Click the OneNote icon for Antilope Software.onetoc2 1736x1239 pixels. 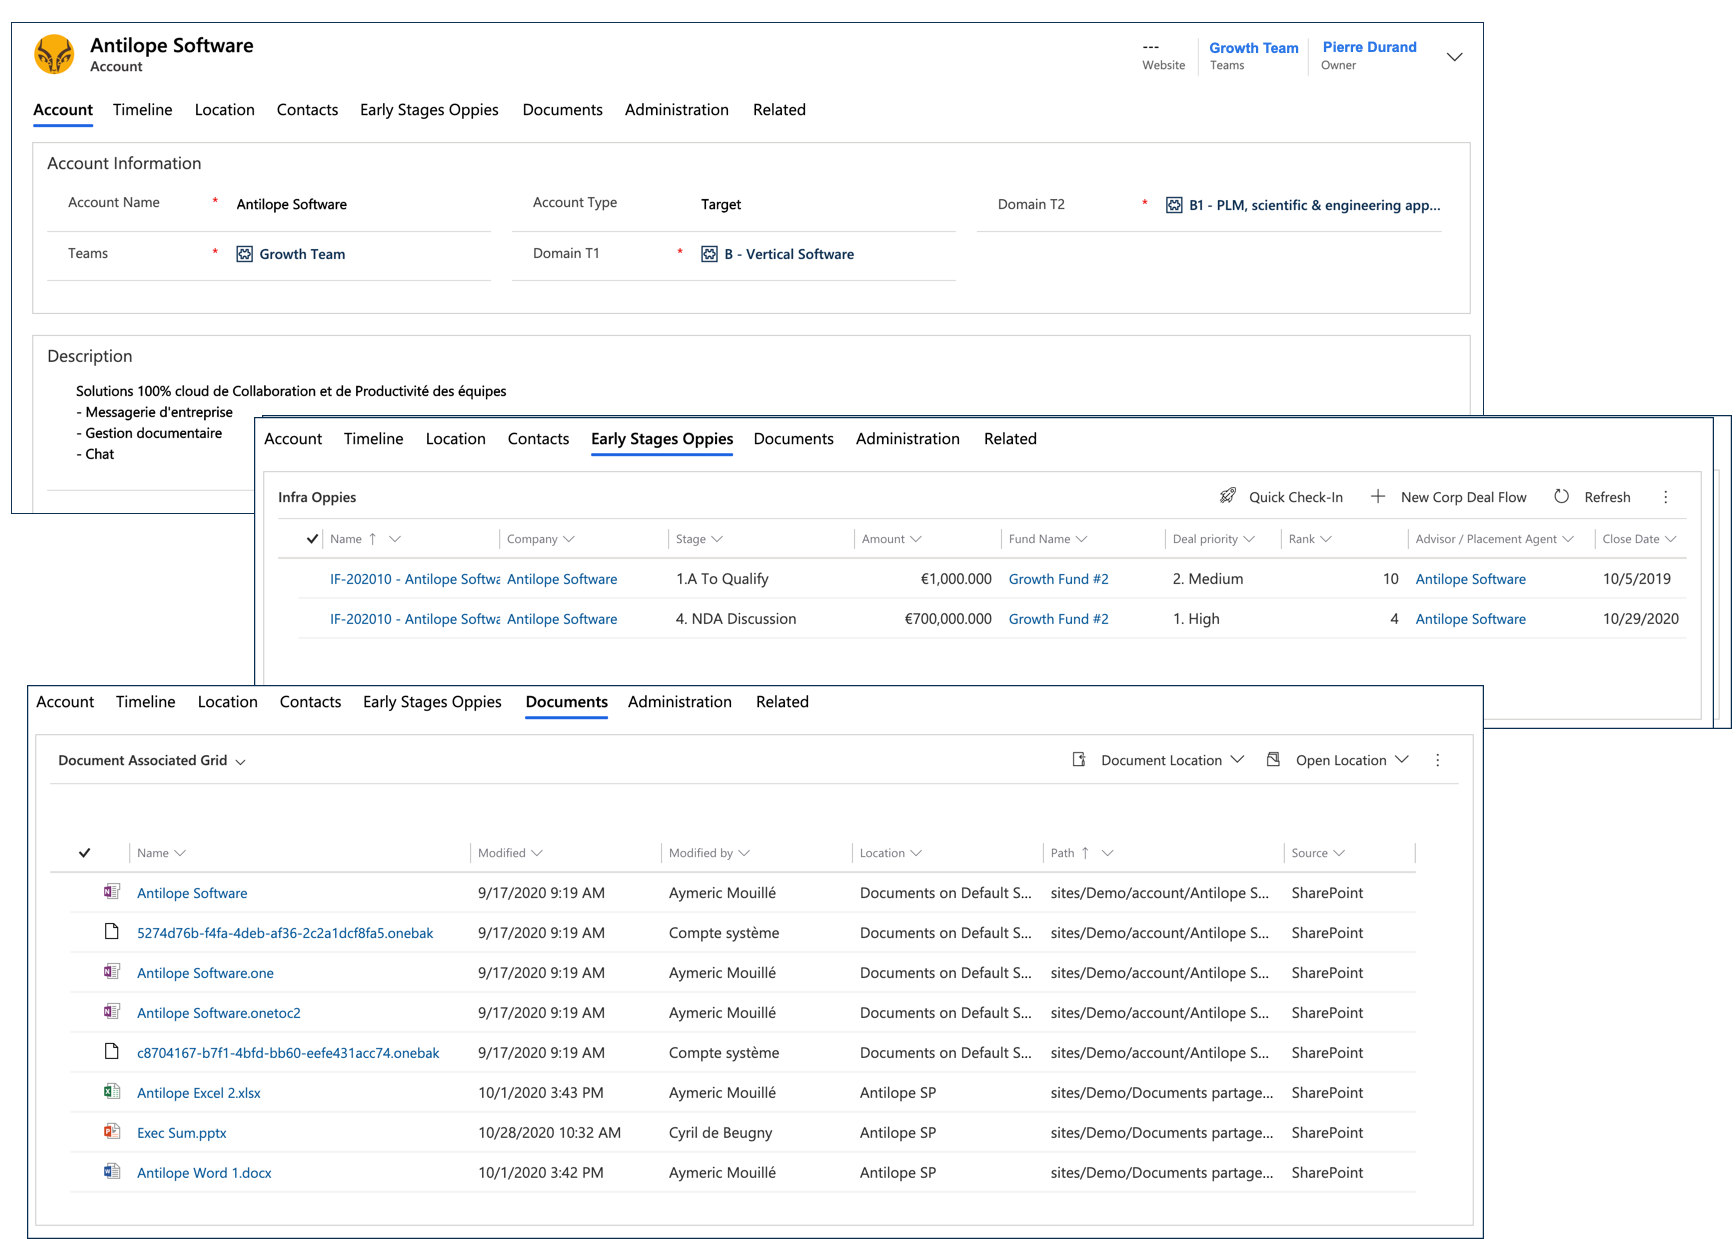[112, 1011]
